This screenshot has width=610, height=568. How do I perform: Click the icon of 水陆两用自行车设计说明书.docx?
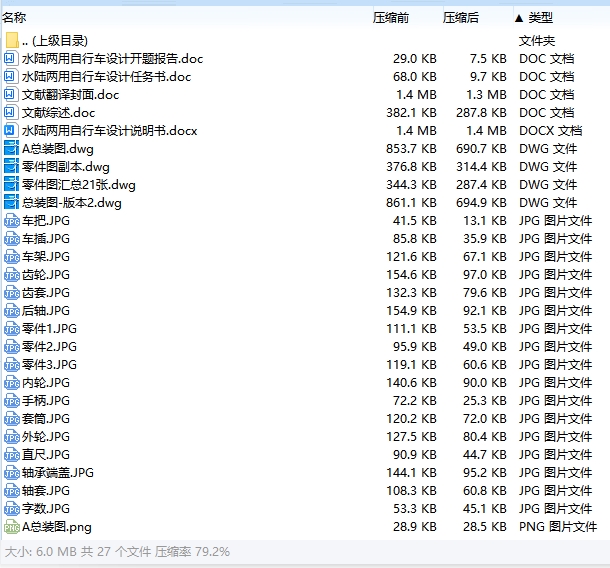point(11,130)
